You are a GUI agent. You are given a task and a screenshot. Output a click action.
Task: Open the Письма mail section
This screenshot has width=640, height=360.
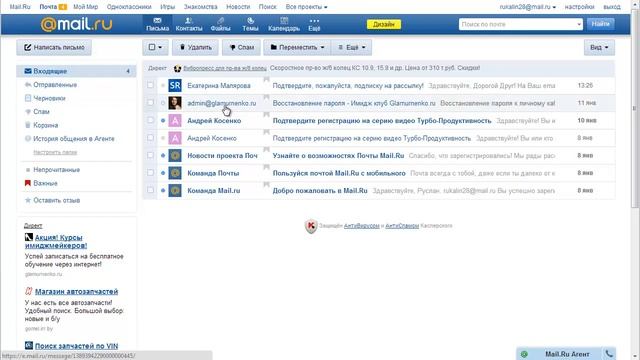[157, 24]
